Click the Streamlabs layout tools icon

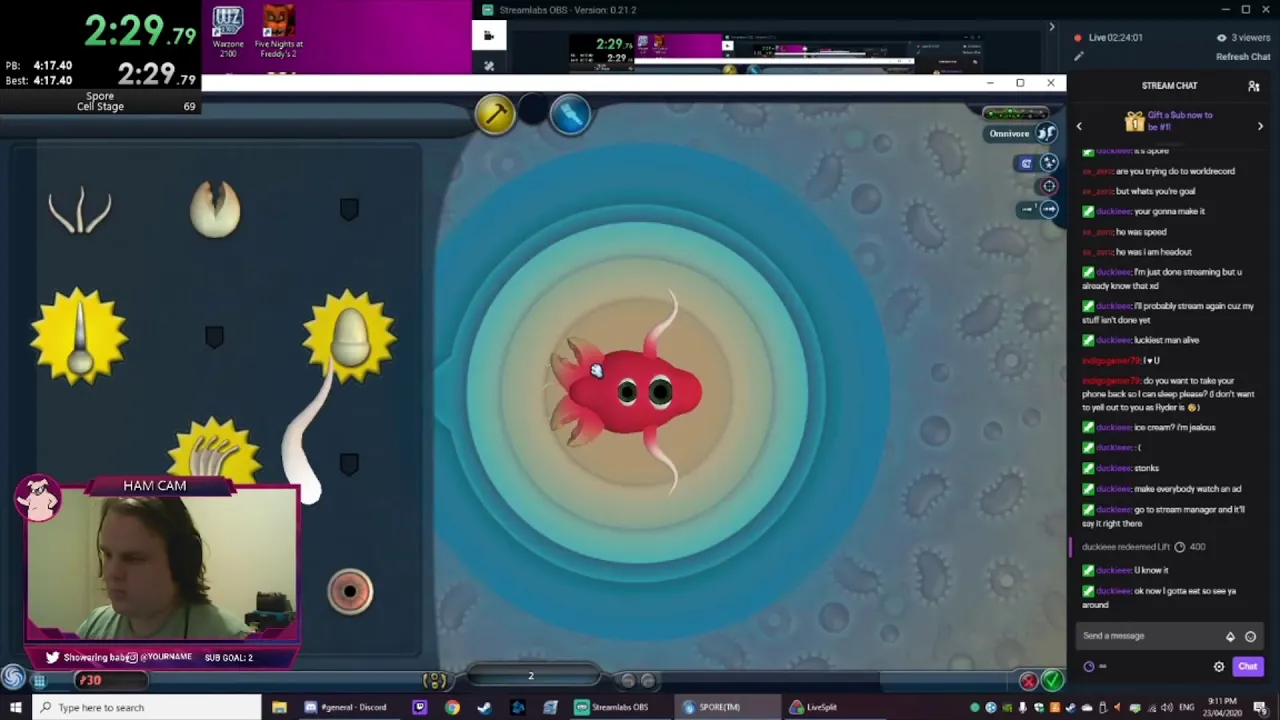488,66
